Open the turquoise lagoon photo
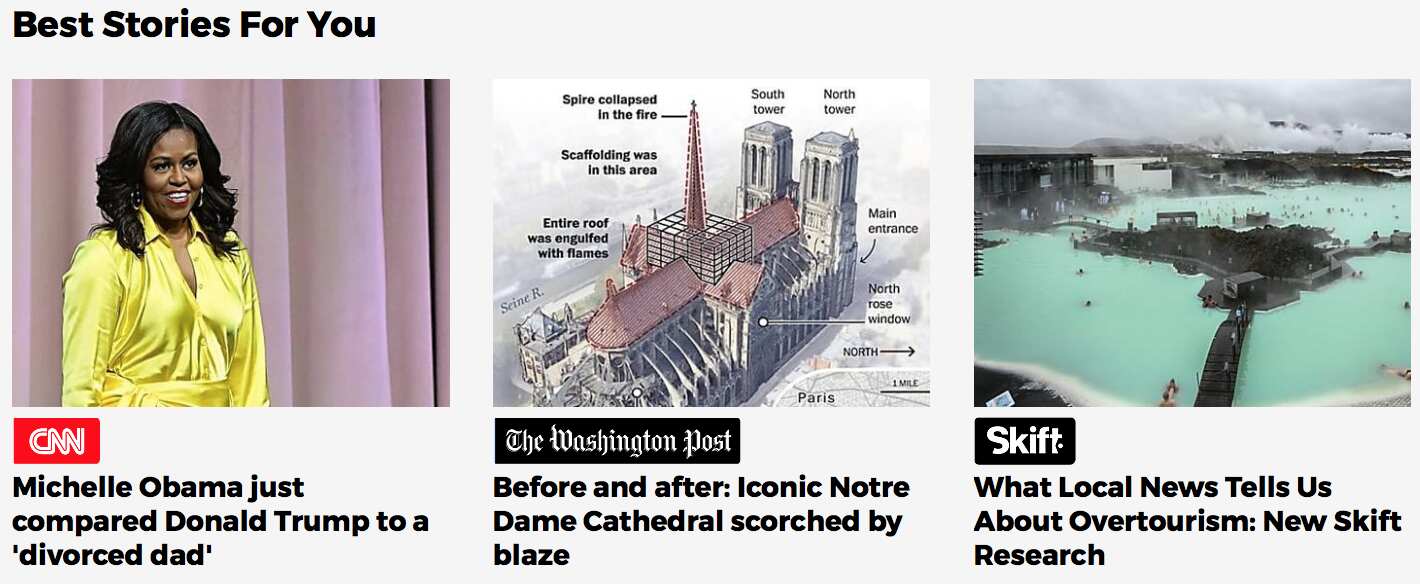Image resolution: width=1420 pixels, height=584 pixels. [x=1192, y=243]
